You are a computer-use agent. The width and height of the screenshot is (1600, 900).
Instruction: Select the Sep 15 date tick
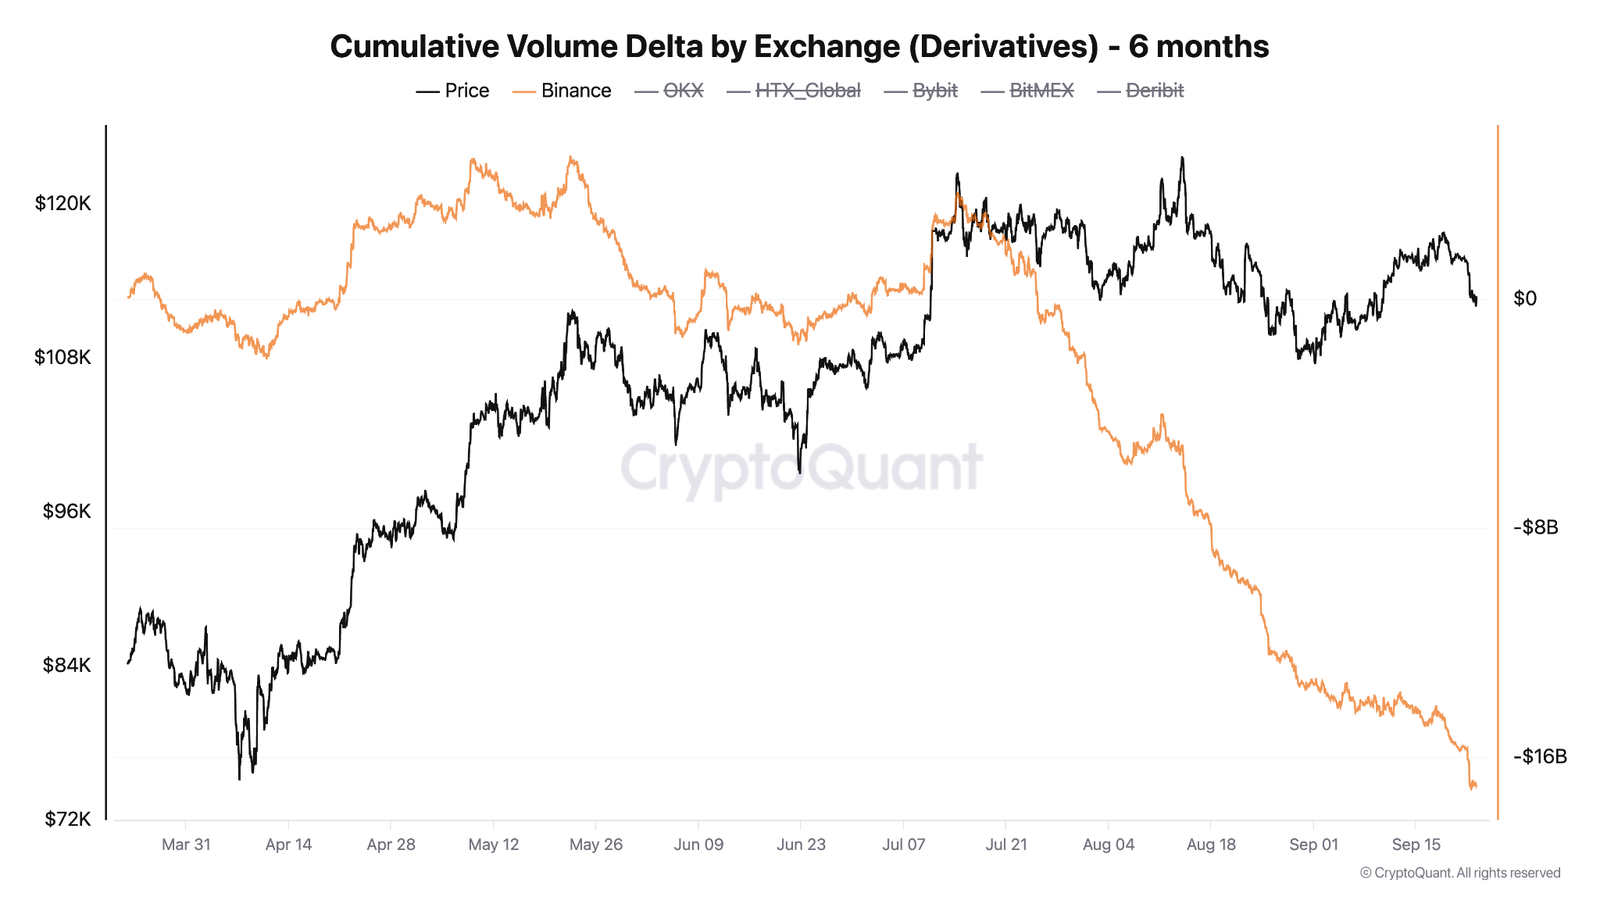pyautogui.click(x=1416, y=845)
